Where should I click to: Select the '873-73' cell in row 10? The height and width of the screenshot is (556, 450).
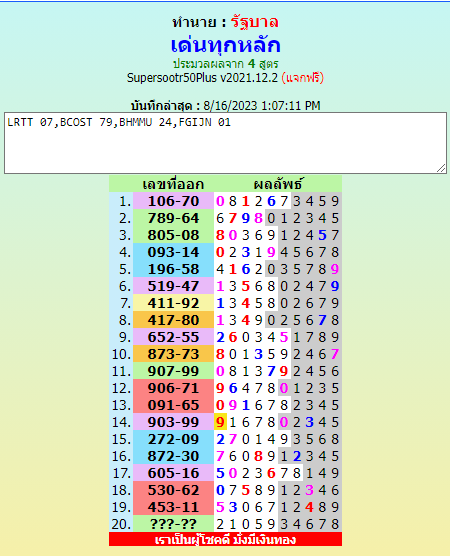pyautogui.click(x=173, y=354)
